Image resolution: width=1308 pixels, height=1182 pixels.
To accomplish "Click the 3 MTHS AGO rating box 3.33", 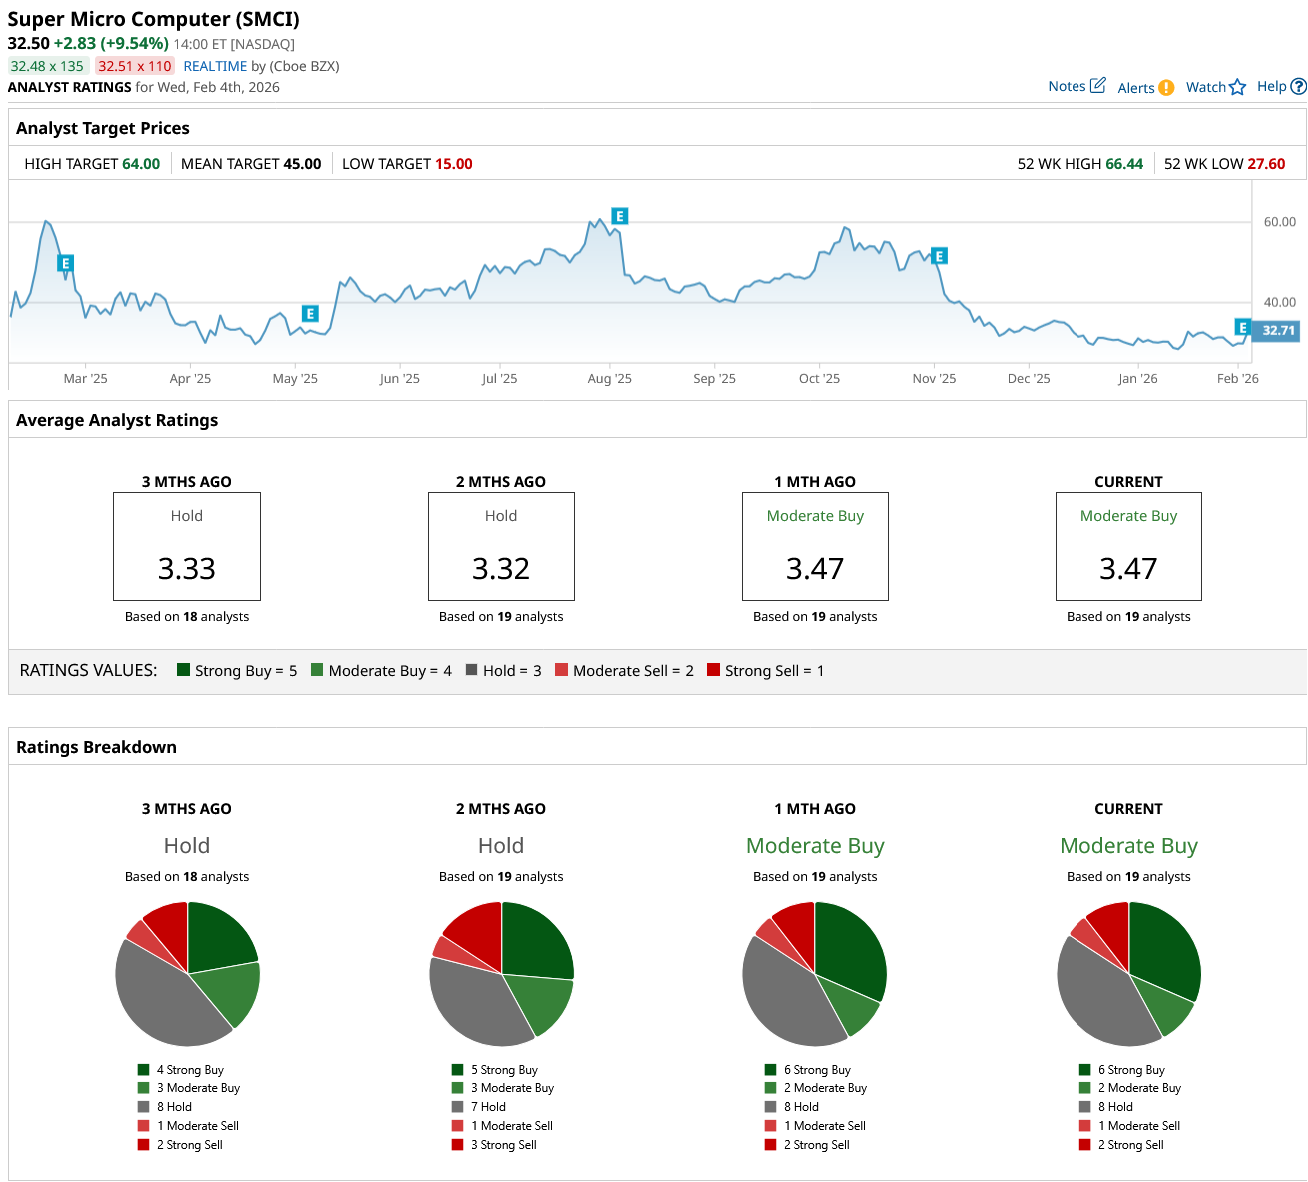I will click(187, 546).
